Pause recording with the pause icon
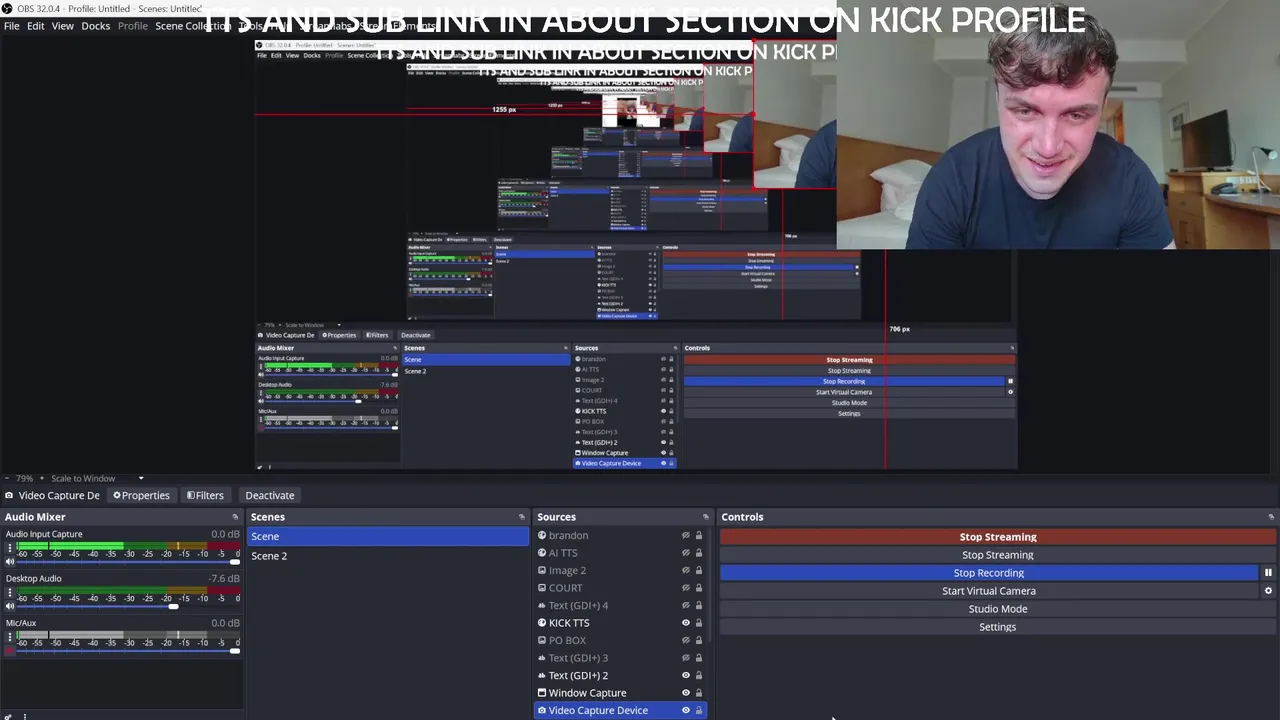Image resolution: width=1280 pixels, height=720 pixels. click(x=1268, y=573)
